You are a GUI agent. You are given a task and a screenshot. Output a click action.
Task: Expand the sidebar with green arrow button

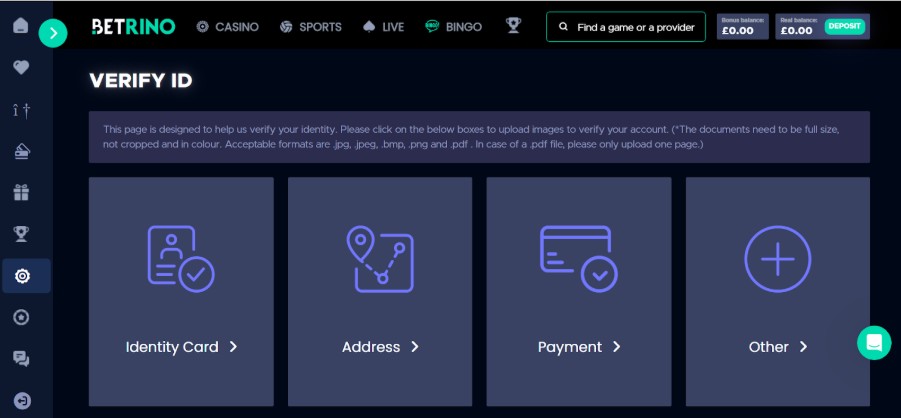[53, 33]
